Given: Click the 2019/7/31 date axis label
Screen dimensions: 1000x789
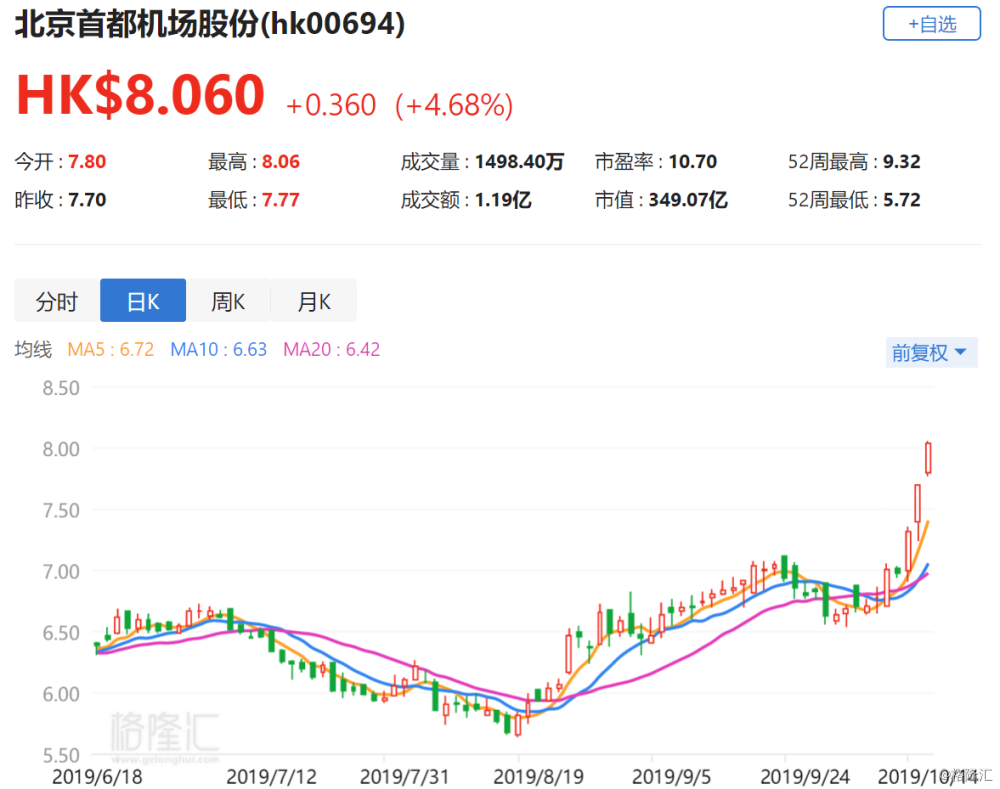Looking at the screenshot, I should (404, 777).
